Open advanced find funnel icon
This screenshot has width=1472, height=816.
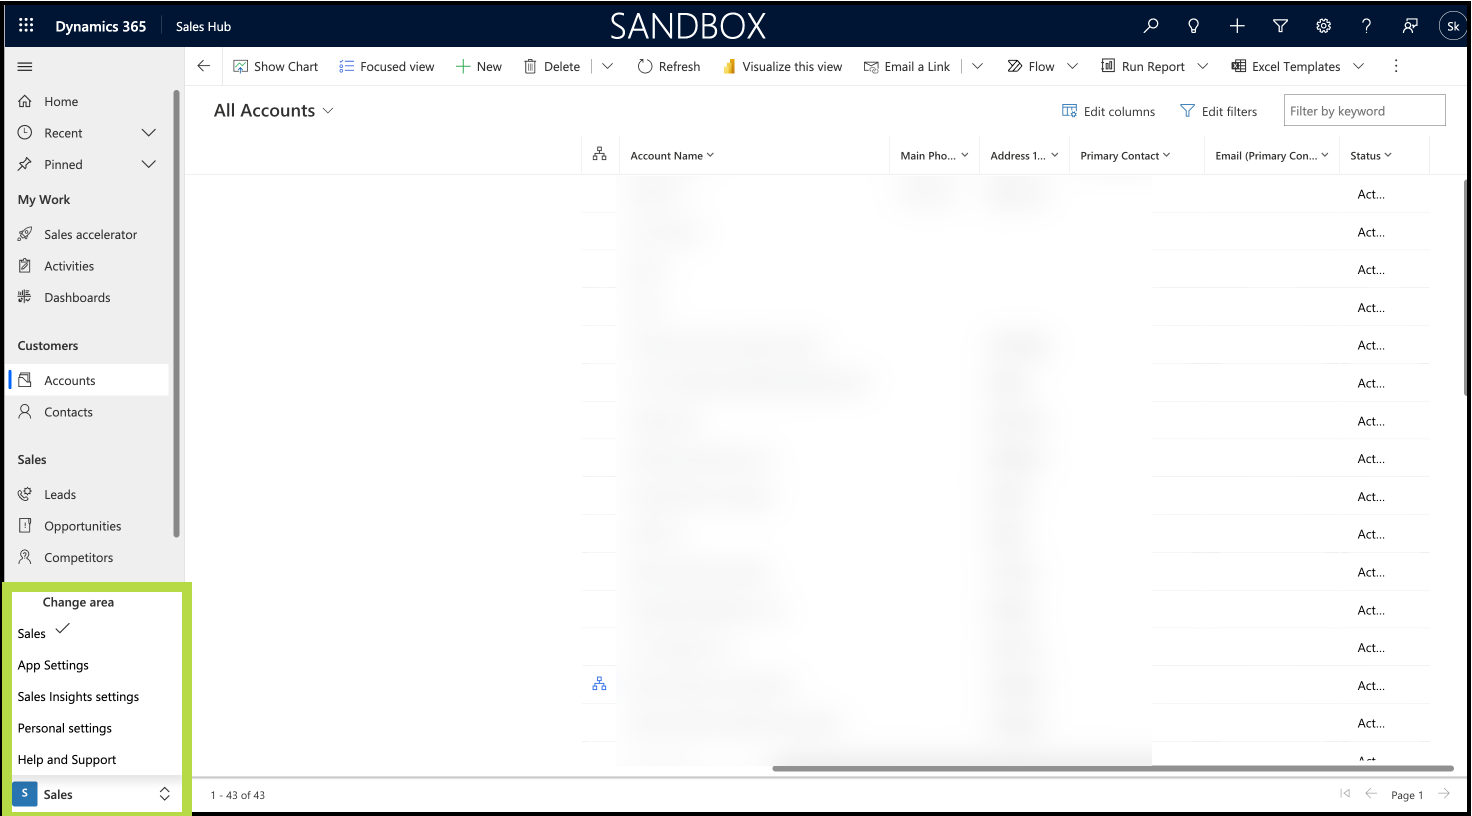pos(1280,26)
